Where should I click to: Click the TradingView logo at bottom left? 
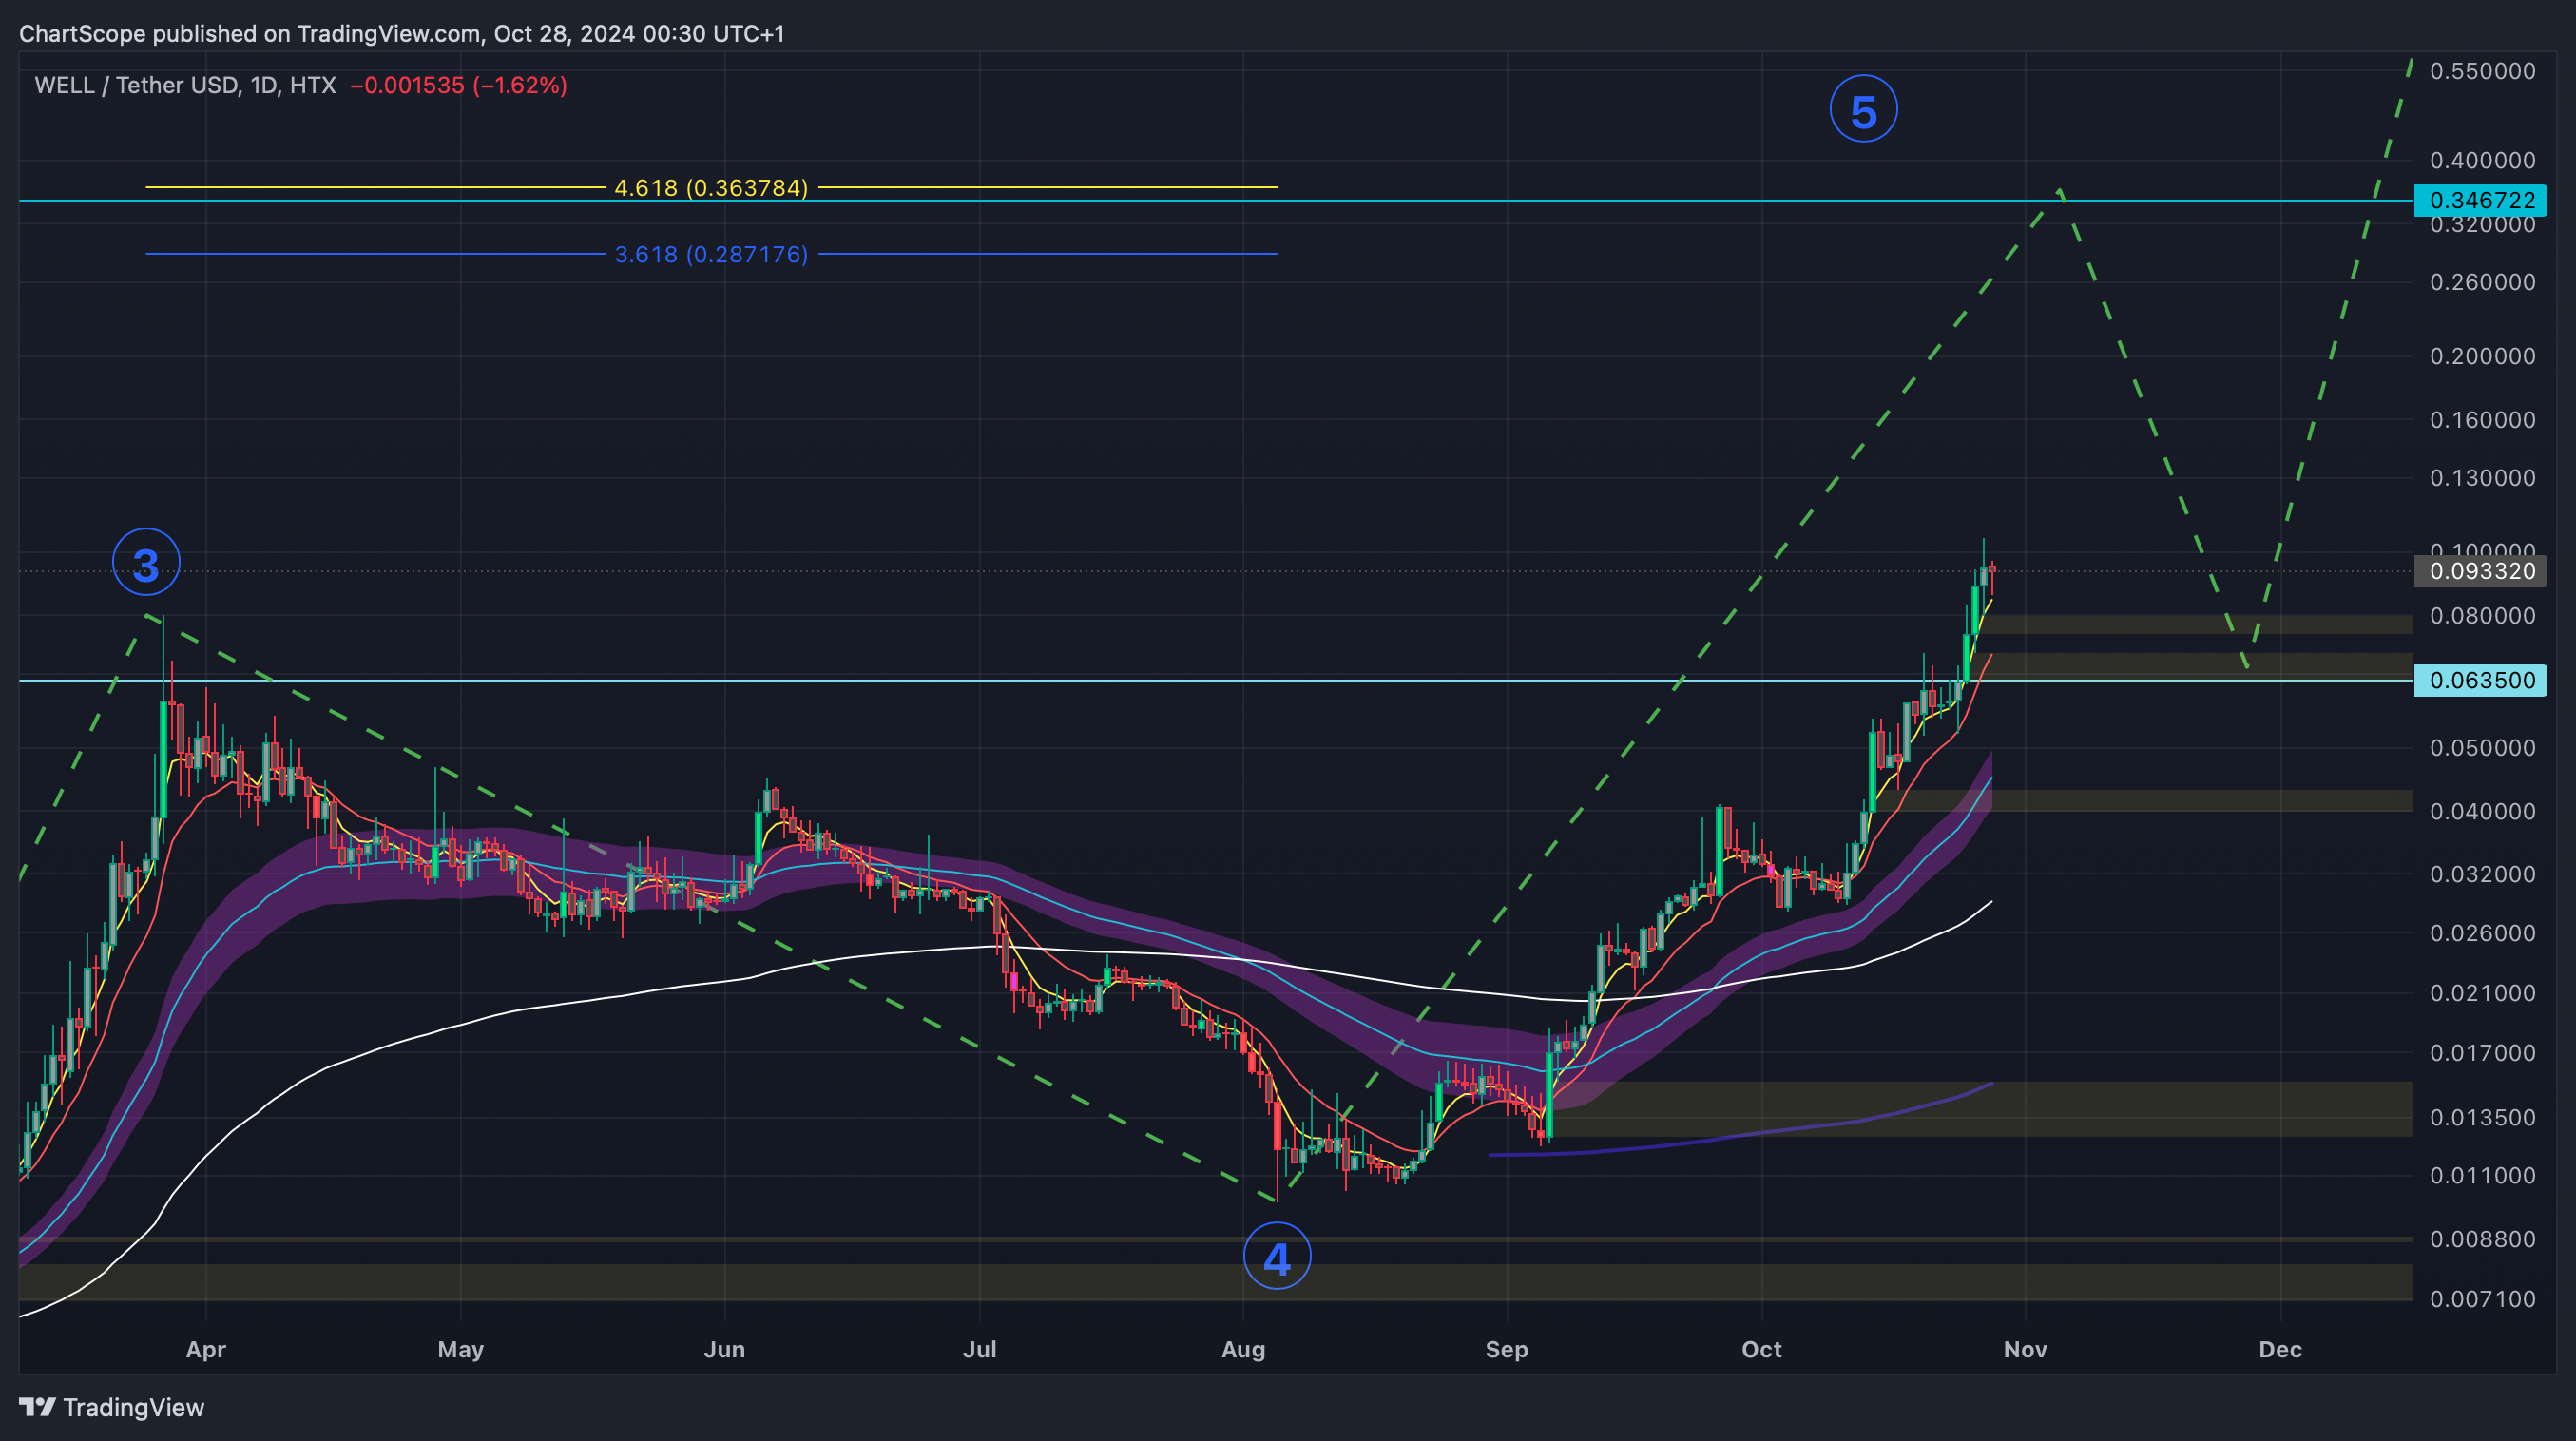[112, 1407]
